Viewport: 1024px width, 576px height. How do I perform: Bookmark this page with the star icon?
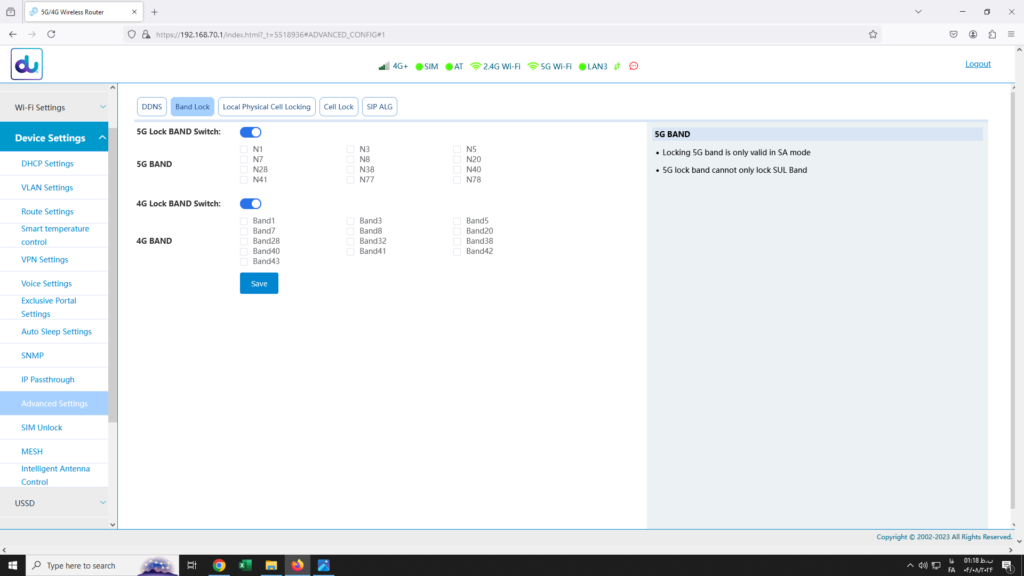point(873,34)
